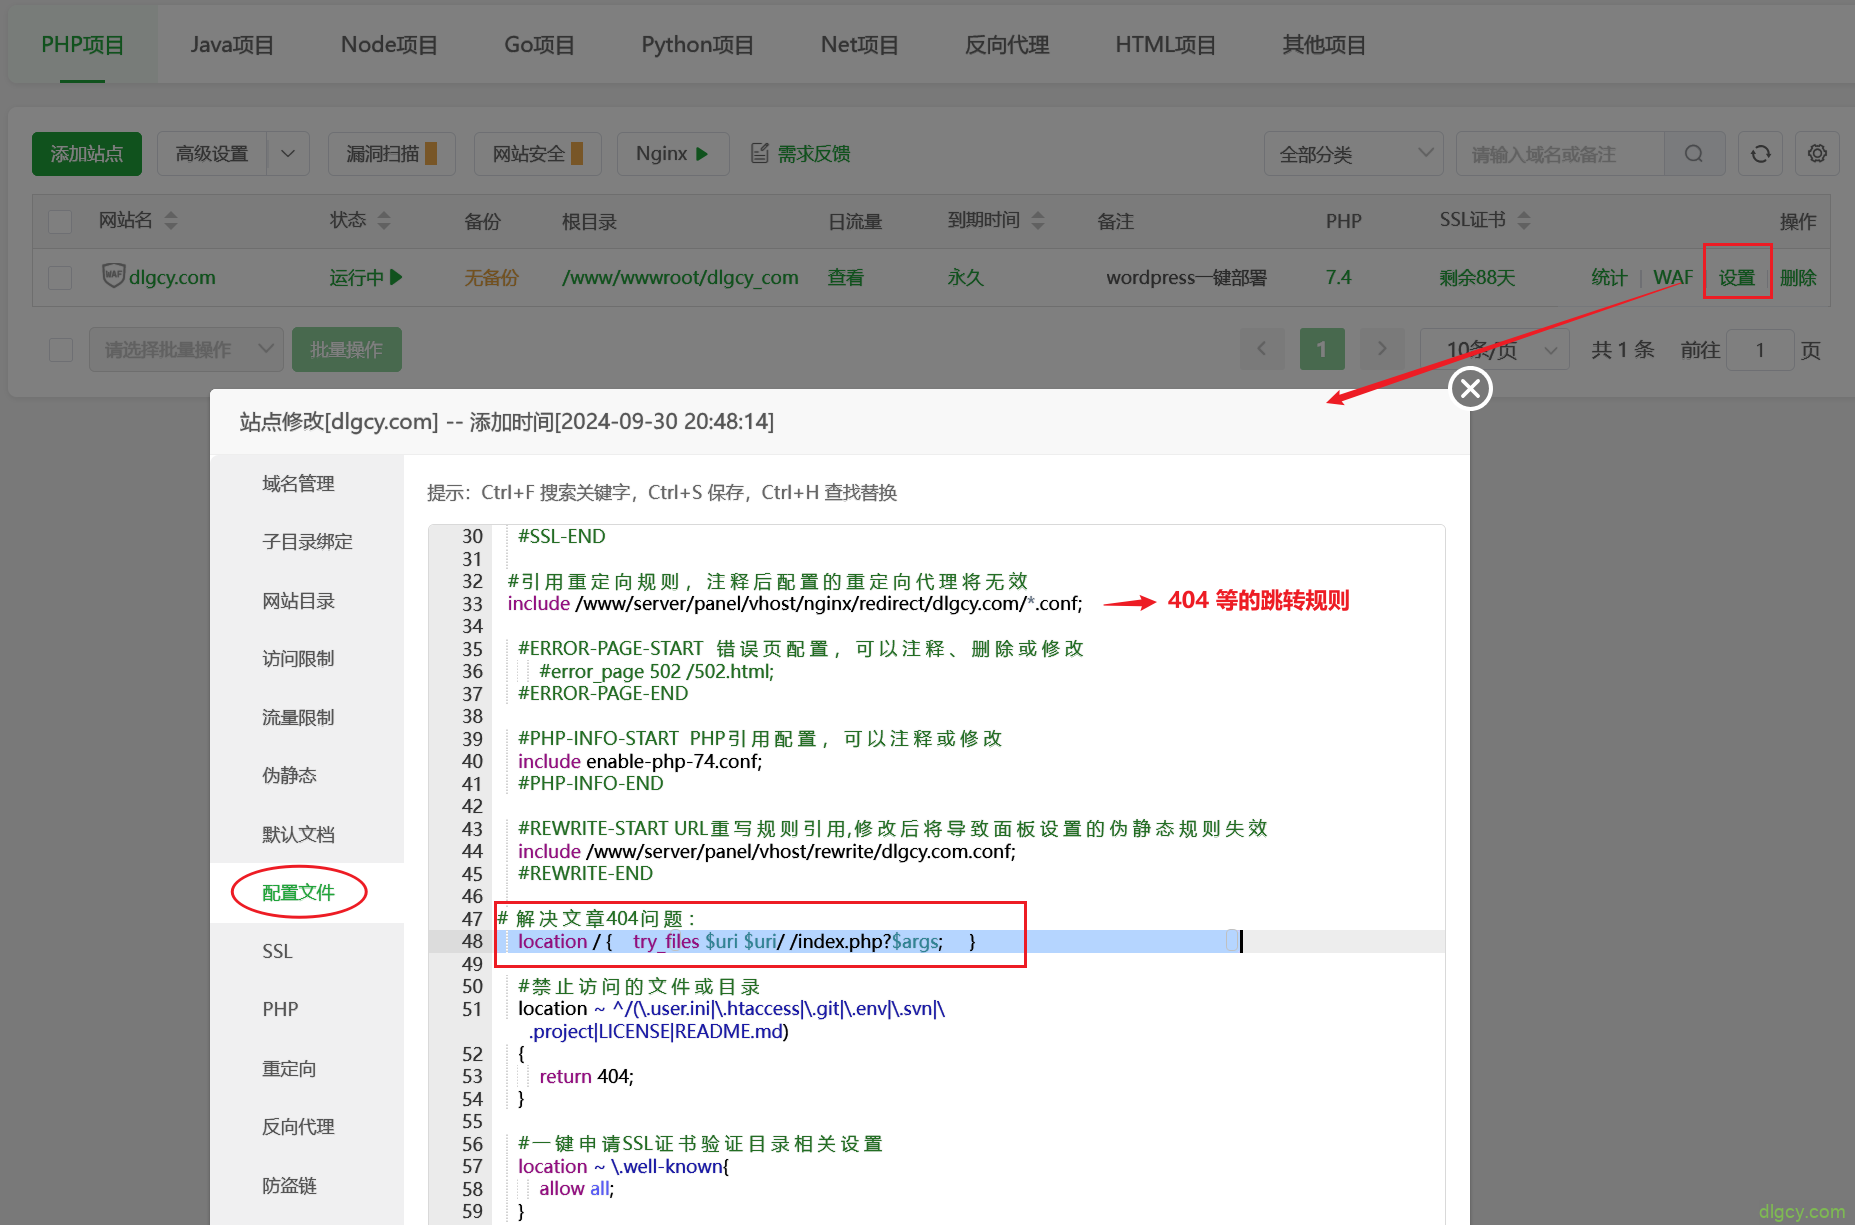Click the 需求反馈 link

814,154
